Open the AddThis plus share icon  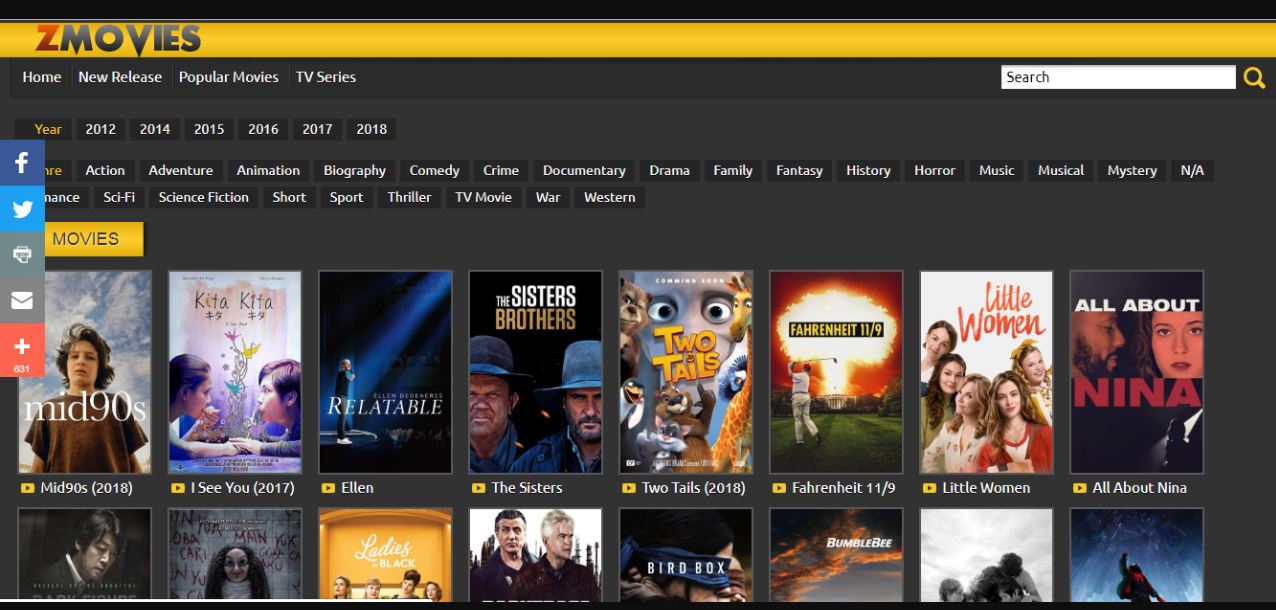click(x=21, y=346)
